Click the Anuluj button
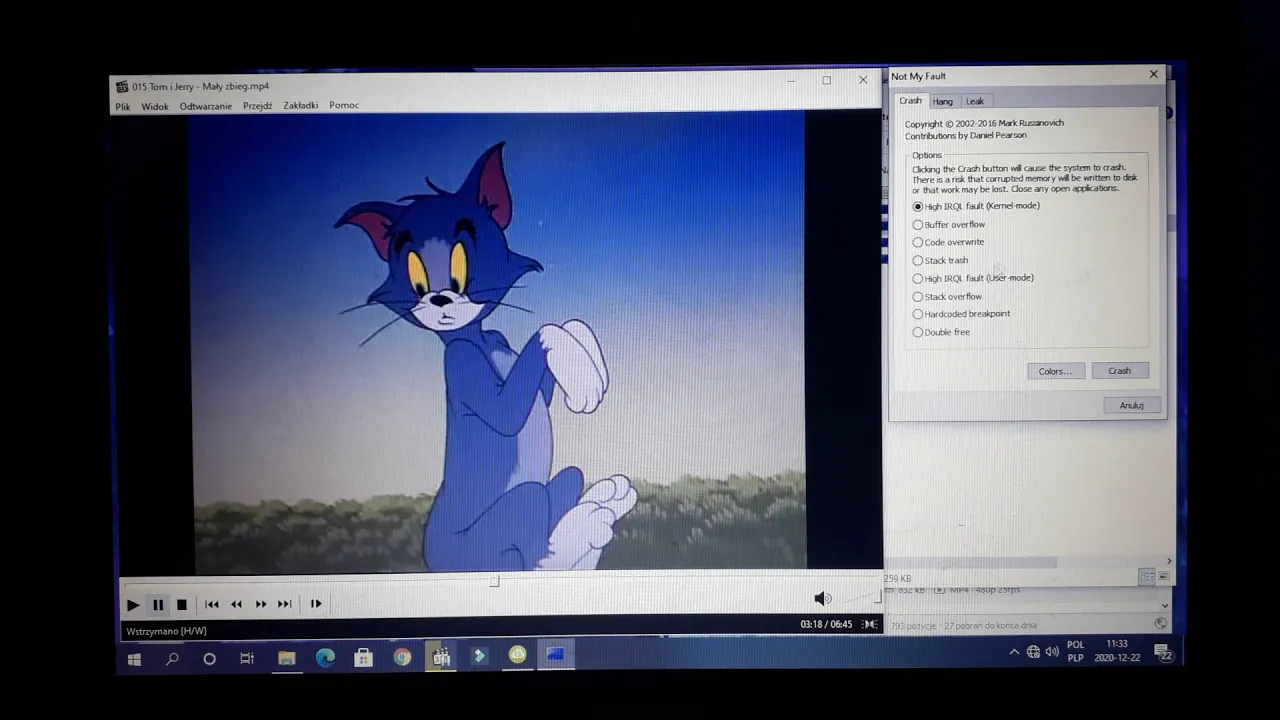The width and height of the screenshot is (1280, 720). [1132, 405]
